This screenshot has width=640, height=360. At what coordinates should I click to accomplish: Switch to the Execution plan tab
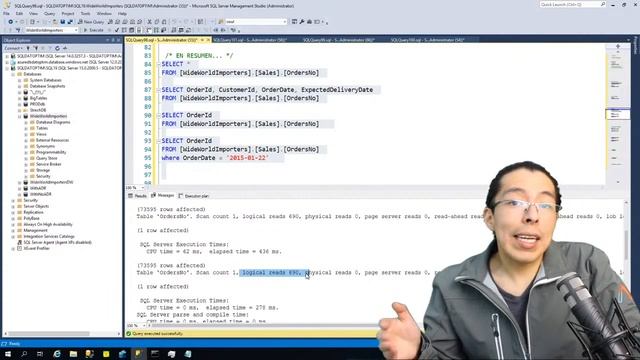point(194,196)
